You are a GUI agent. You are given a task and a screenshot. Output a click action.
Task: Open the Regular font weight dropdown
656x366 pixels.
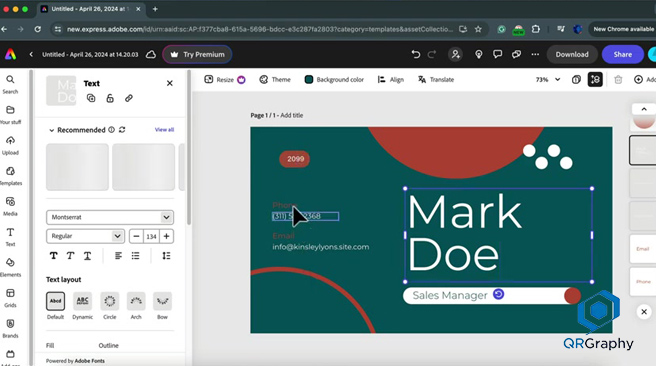[x=85, y=236]
